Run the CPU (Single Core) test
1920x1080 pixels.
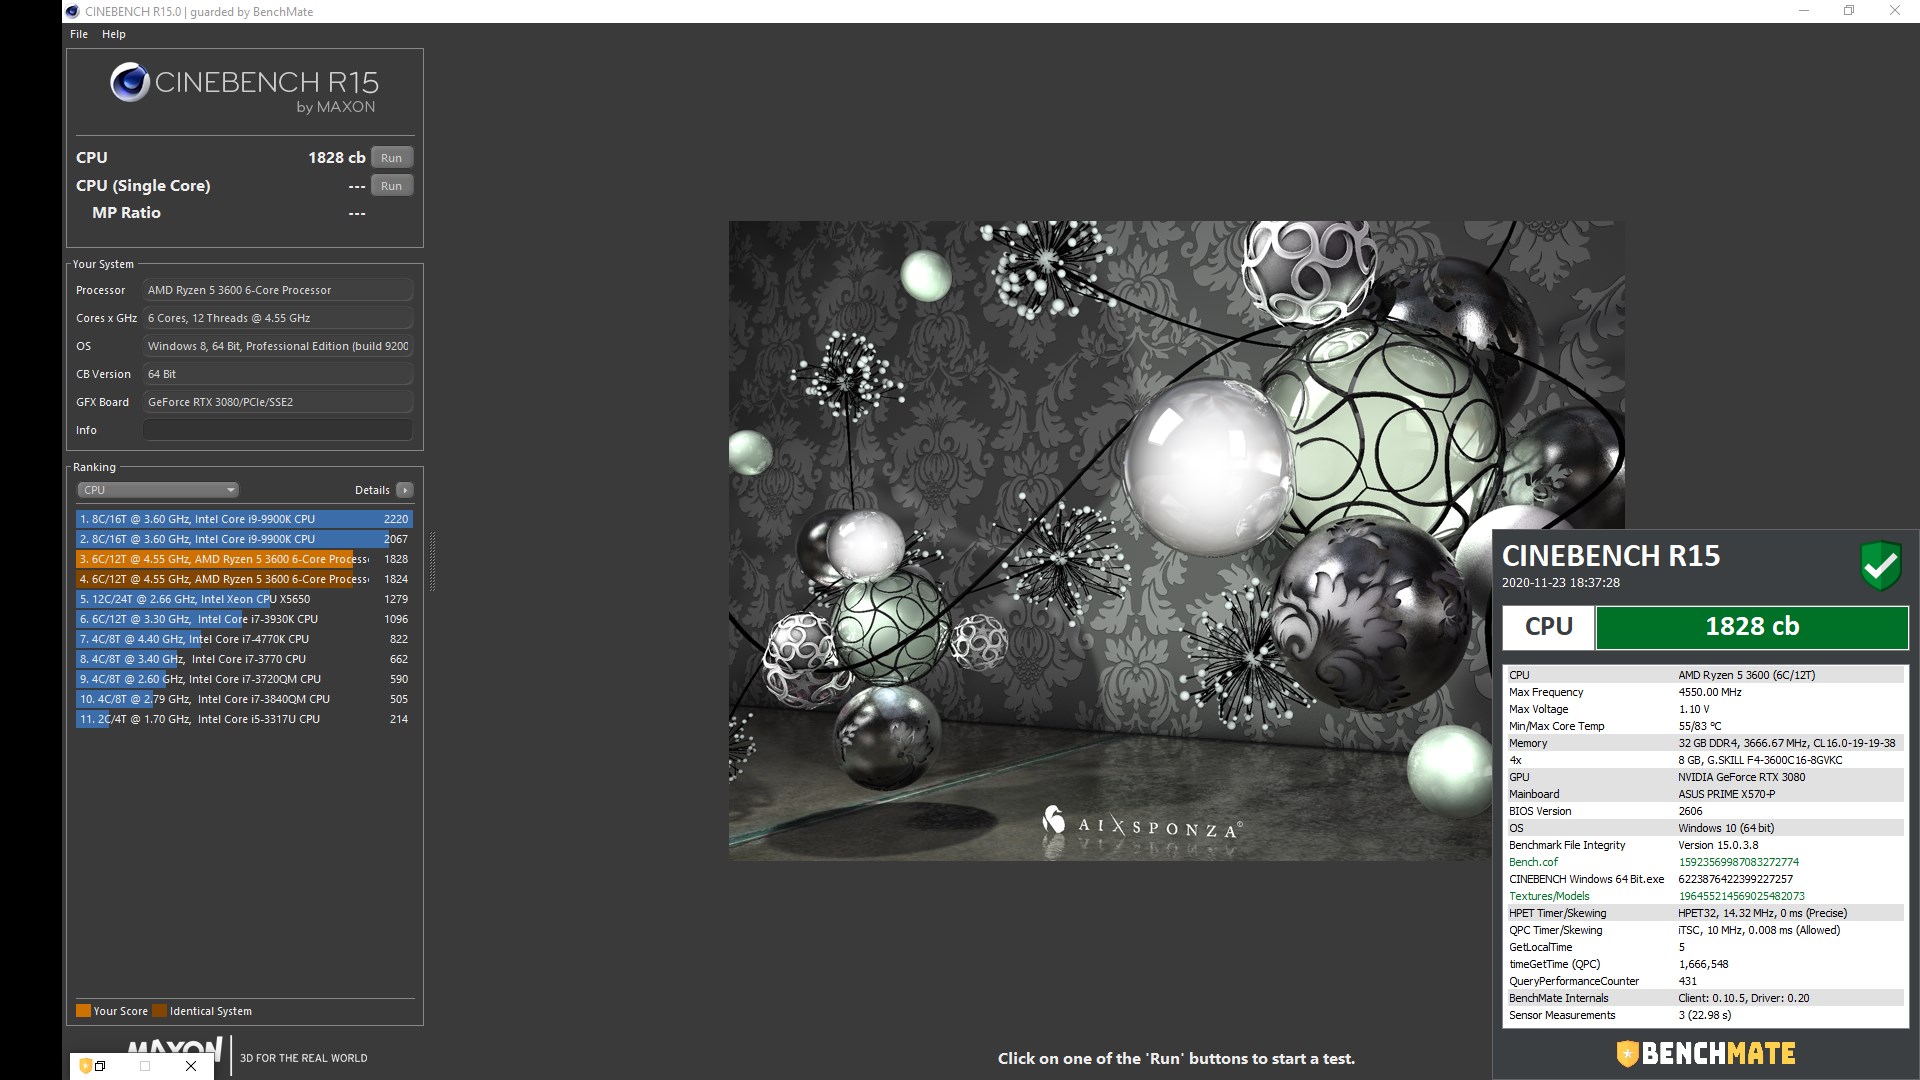392,186
